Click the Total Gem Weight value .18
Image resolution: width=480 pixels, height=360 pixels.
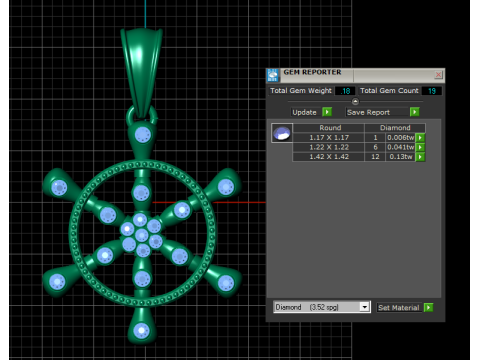pos(345,91)
